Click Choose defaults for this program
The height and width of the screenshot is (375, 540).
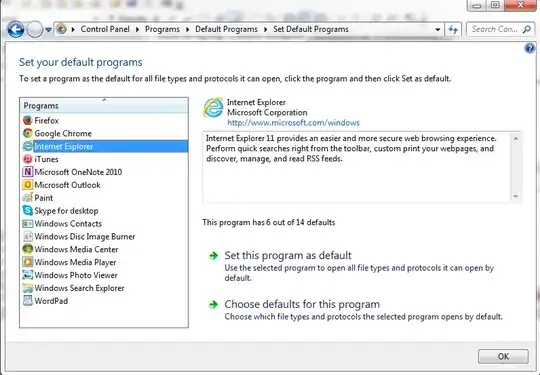(x=302, y=304)
